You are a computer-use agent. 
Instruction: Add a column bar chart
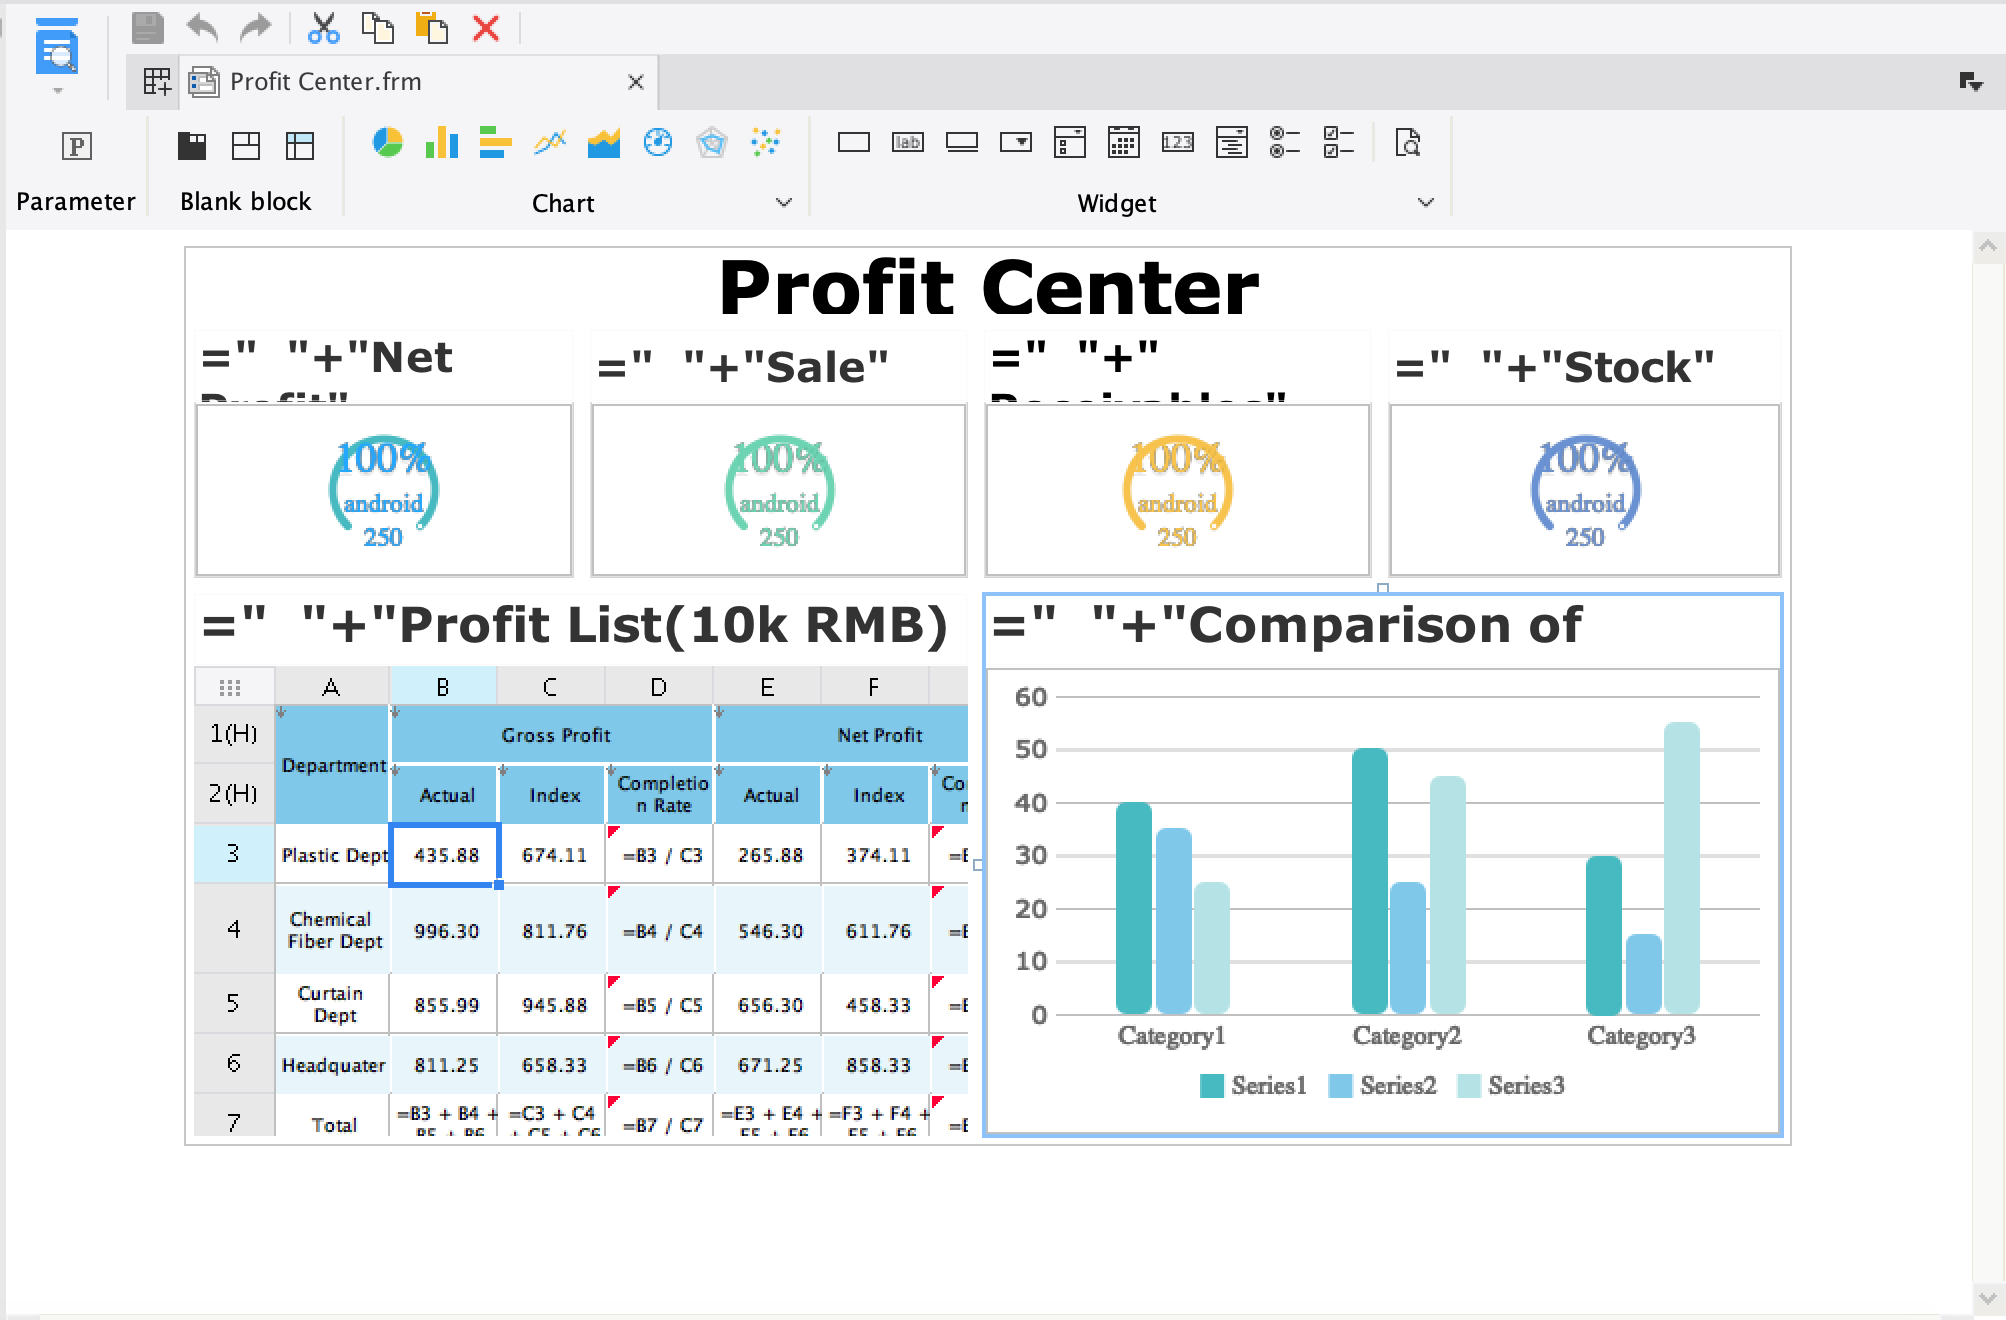click(x=441, y=143)
